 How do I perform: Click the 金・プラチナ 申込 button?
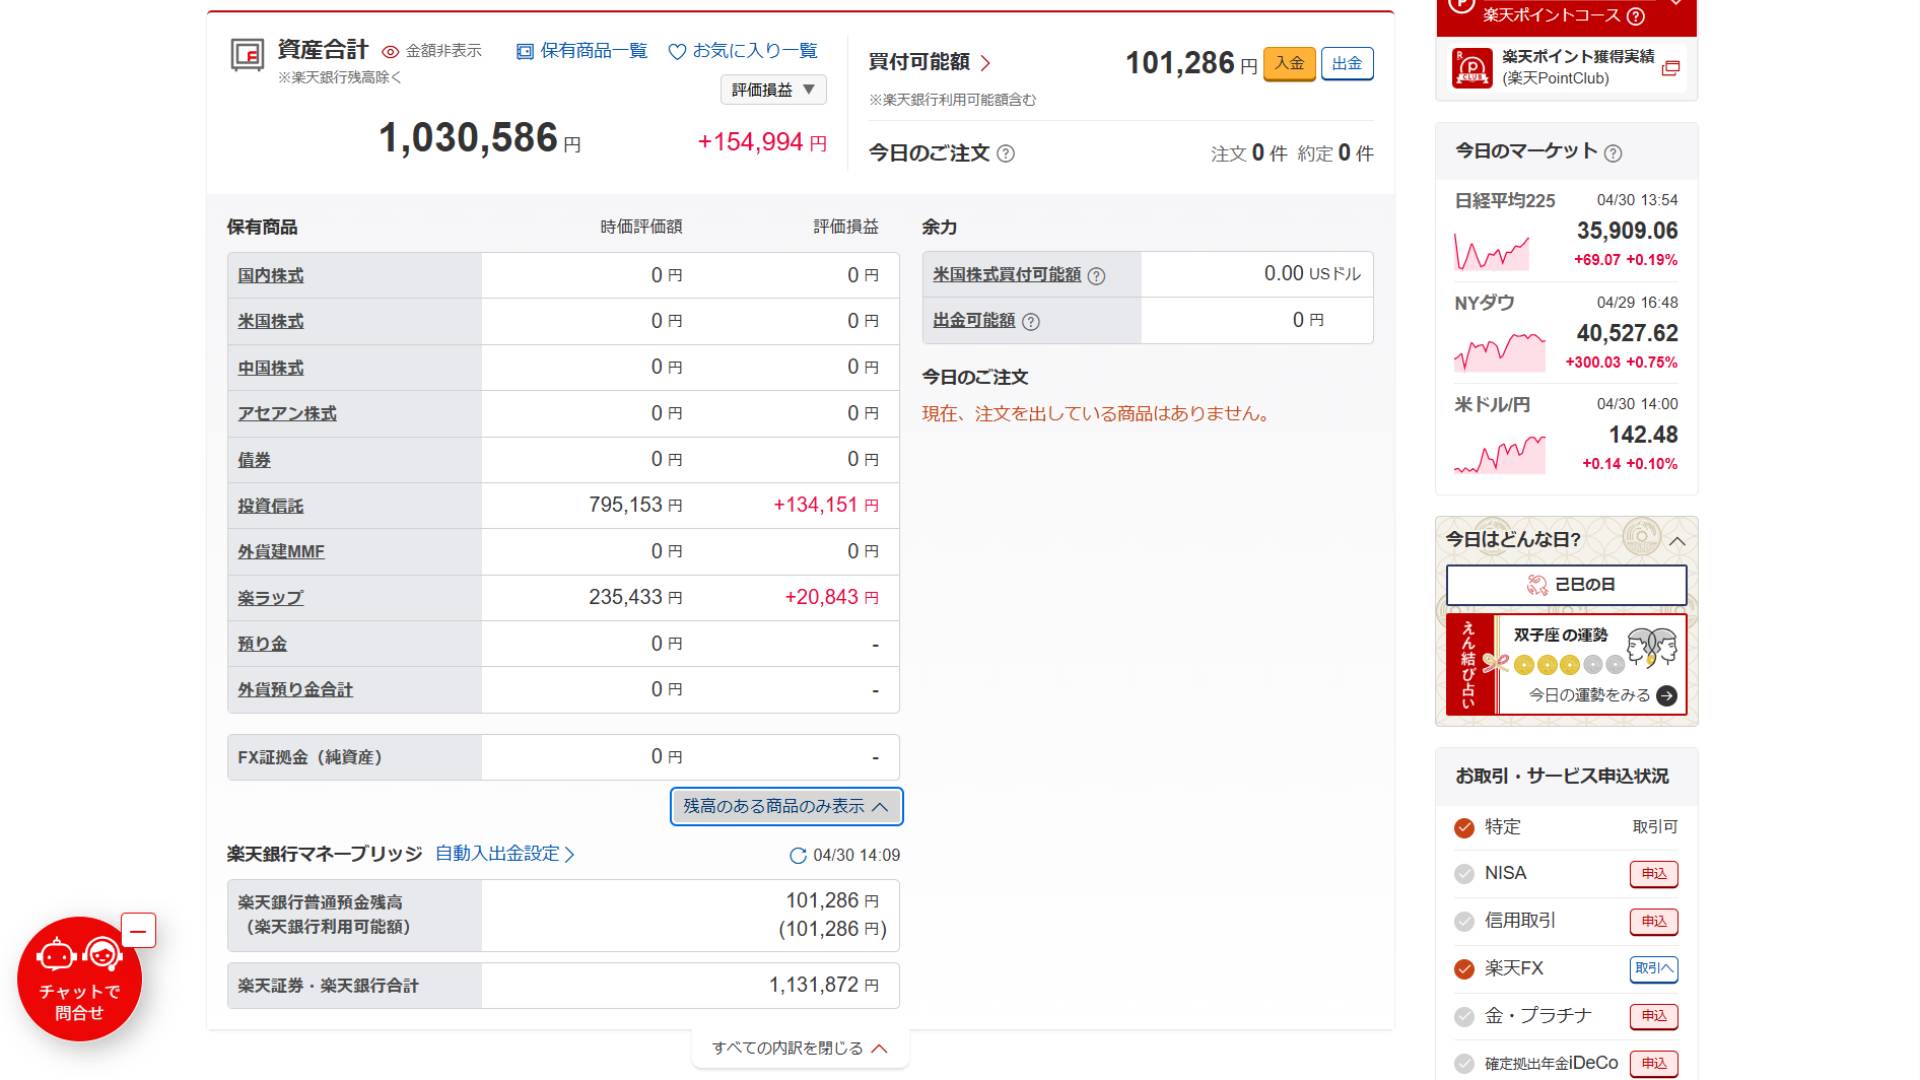coord(1654,1016)
